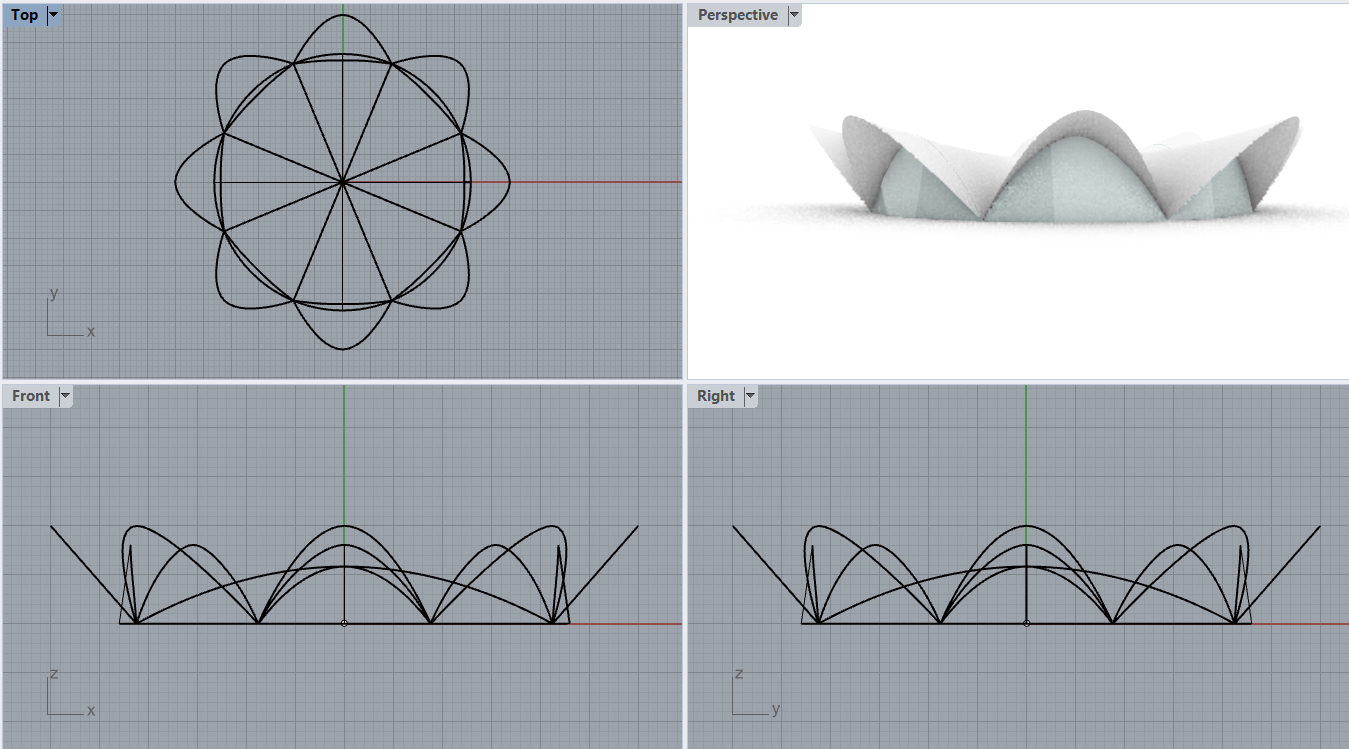Activate the Right viewport title
The height and width of the screenshot is (749, 1349).
click(x=715, y=396)
